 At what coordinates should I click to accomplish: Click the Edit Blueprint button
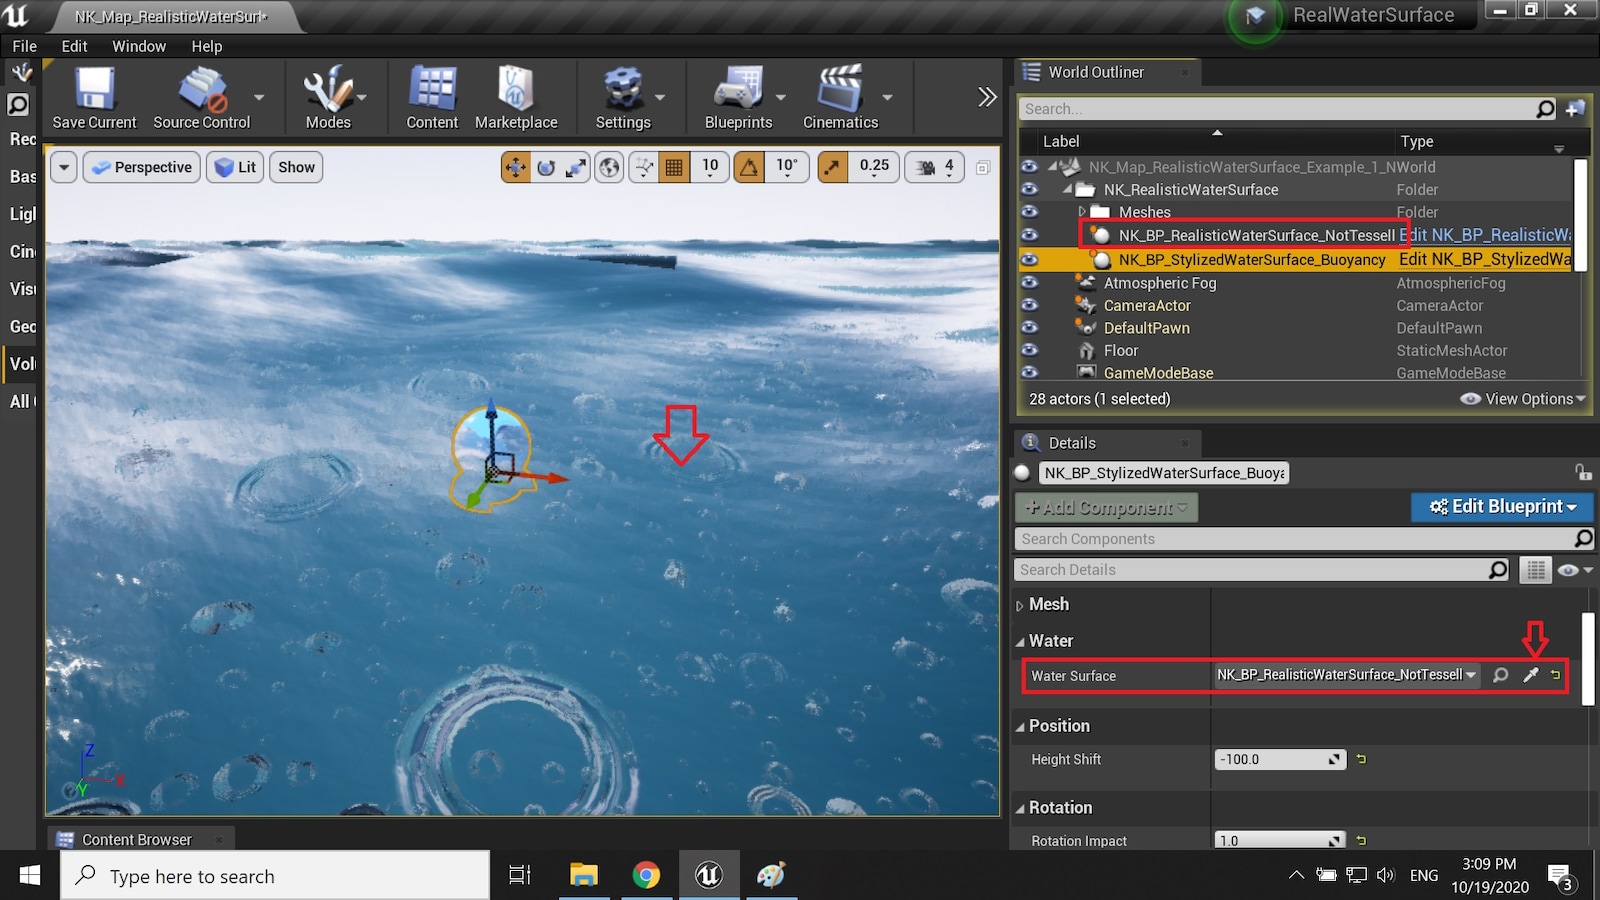(1502, 507)
